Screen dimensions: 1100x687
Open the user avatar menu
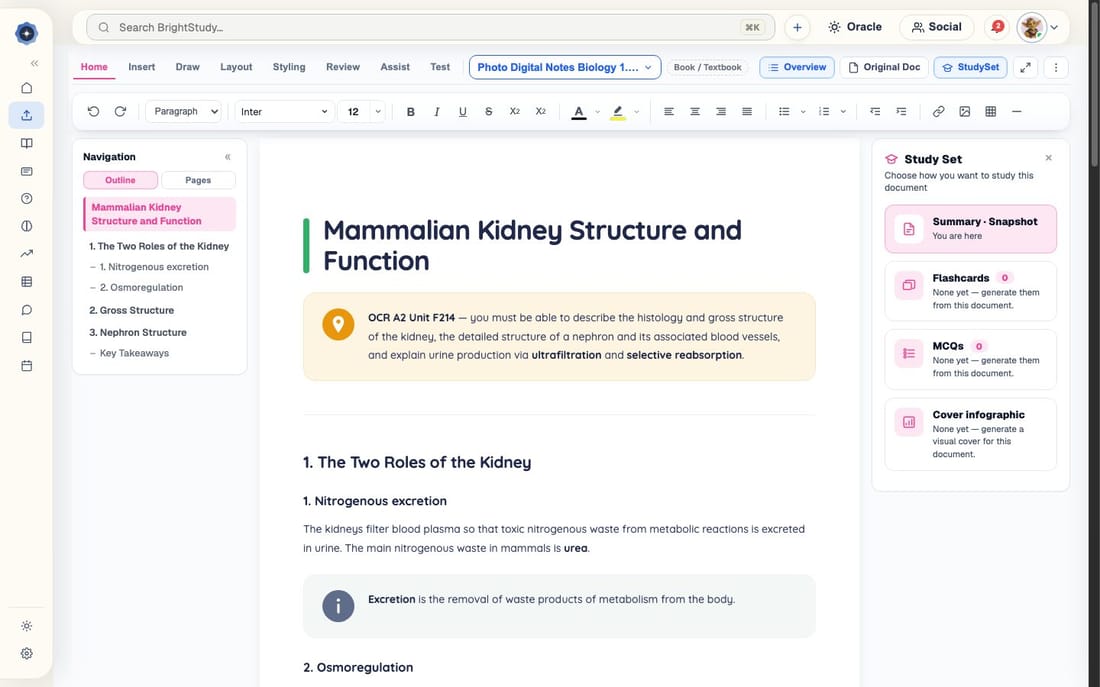point(1038,27)
